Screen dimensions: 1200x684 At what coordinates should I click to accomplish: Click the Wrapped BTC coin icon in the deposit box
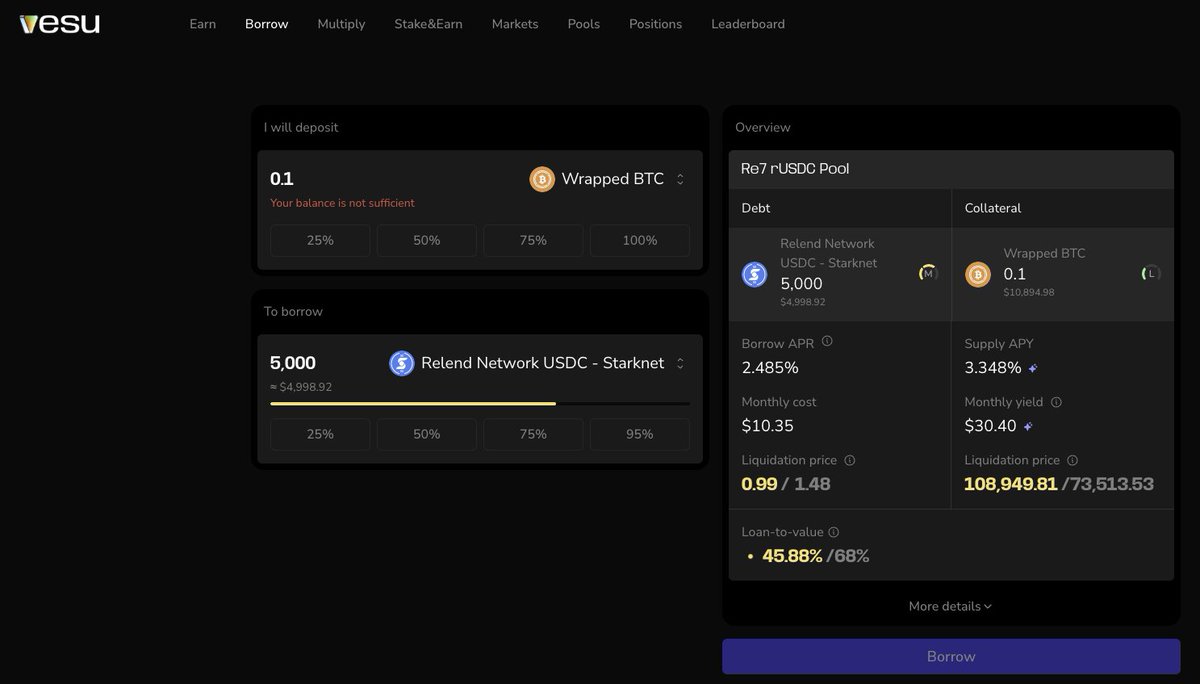coord(542,179)
